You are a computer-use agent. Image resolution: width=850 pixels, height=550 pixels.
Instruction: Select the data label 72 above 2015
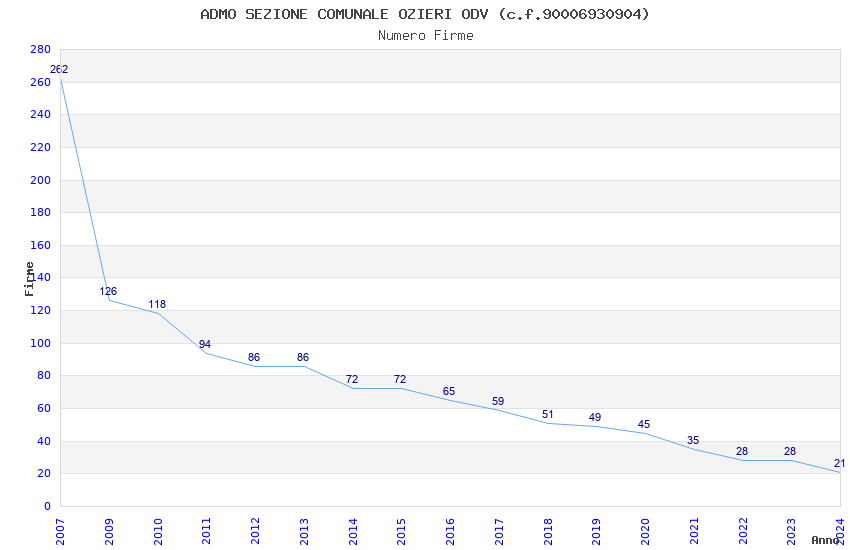(x=400, y=380)
